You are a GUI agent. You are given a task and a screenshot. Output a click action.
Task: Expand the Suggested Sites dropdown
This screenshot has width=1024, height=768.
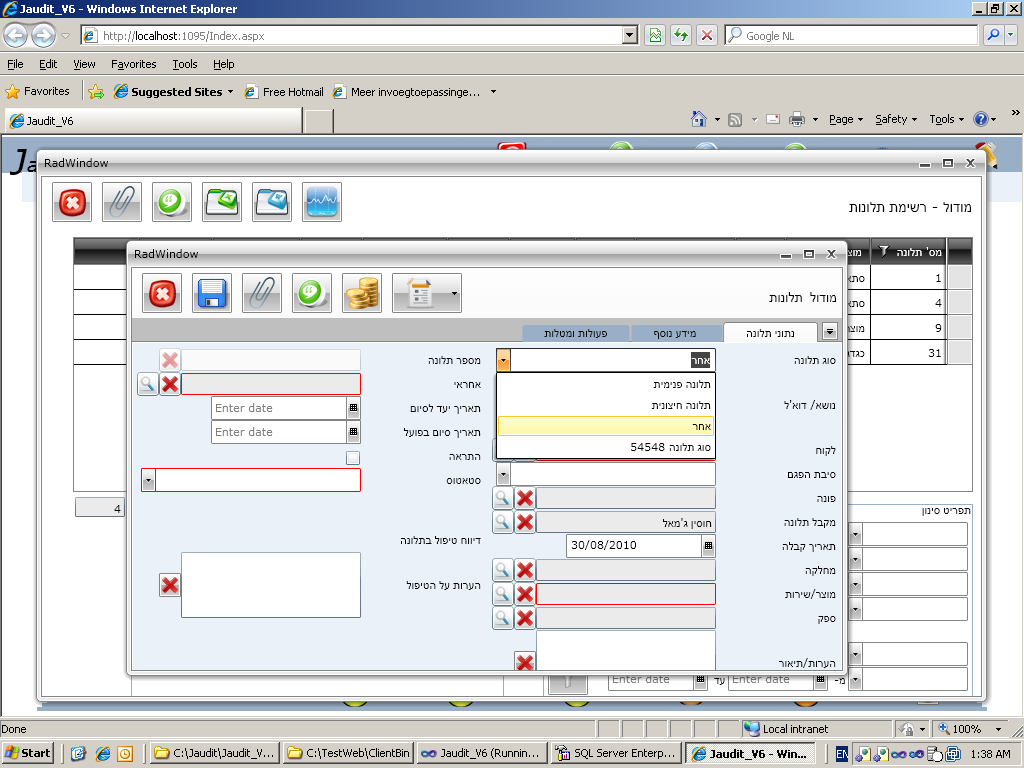click(231, 92)
